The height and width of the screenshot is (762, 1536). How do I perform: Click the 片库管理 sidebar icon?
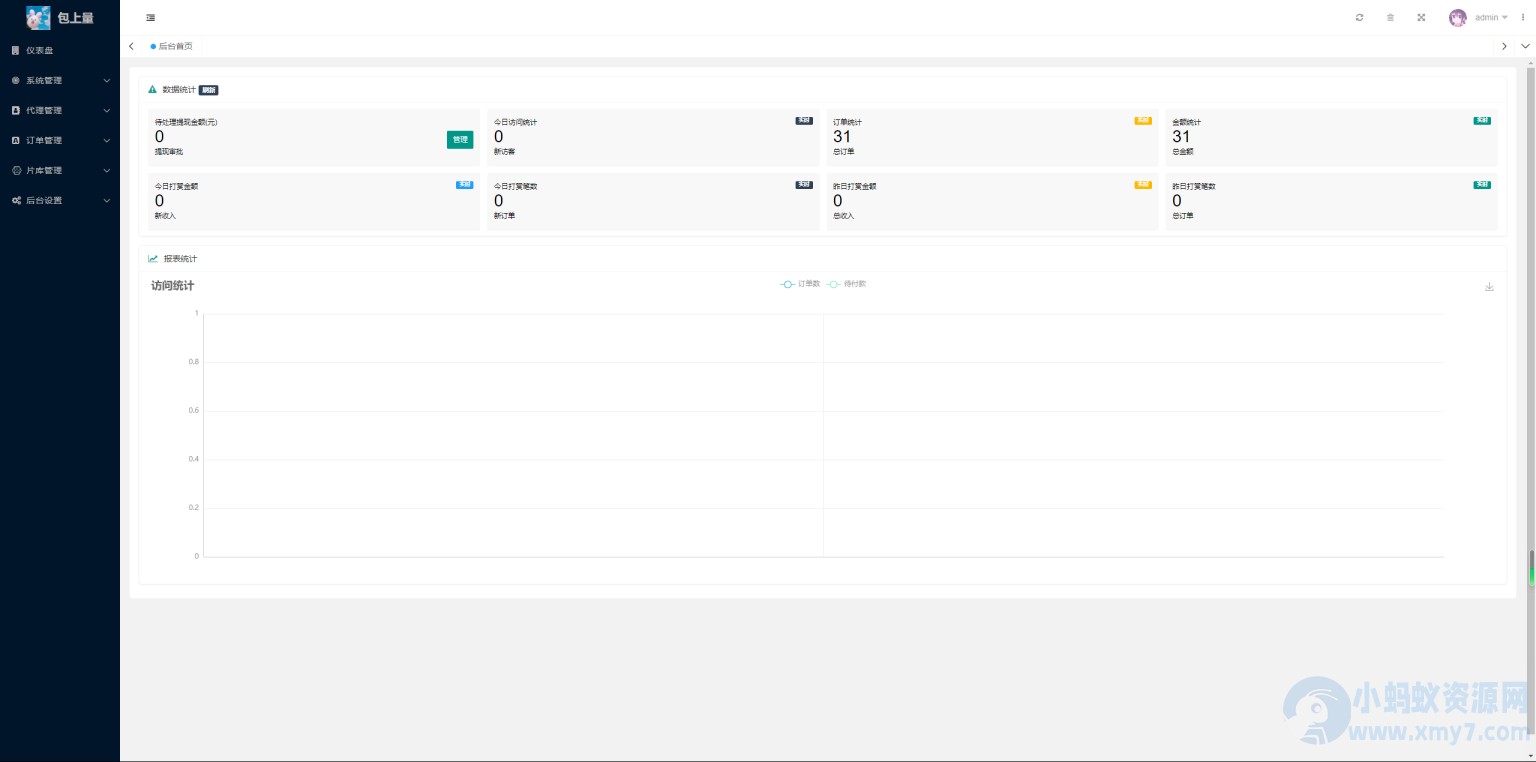pyautogui.click(x=15, y=170)
